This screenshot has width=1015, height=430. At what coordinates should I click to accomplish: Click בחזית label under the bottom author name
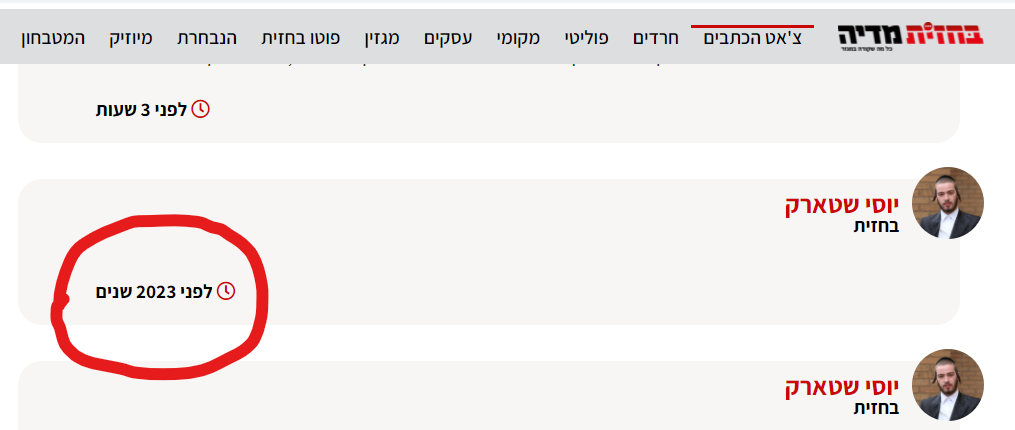coord(876,408)
